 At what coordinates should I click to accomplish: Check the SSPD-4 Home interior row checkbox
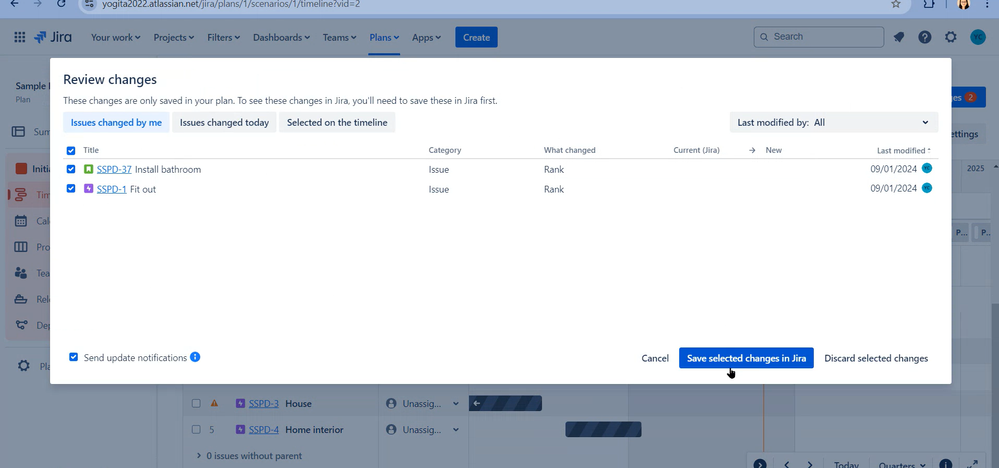click(x=196, y=430)
